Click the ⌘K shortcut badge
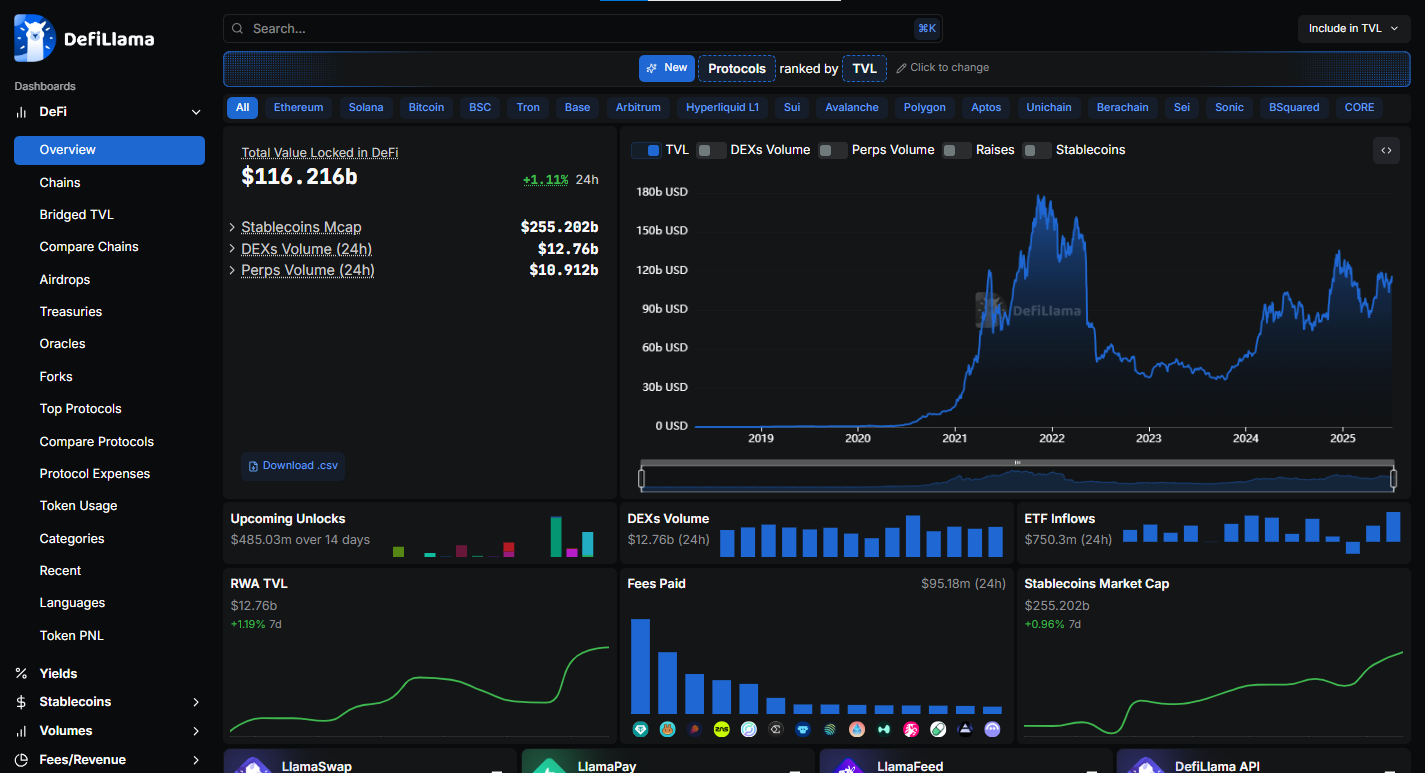The height and width of the screenshot is (773, 1428). coord(926,29)
